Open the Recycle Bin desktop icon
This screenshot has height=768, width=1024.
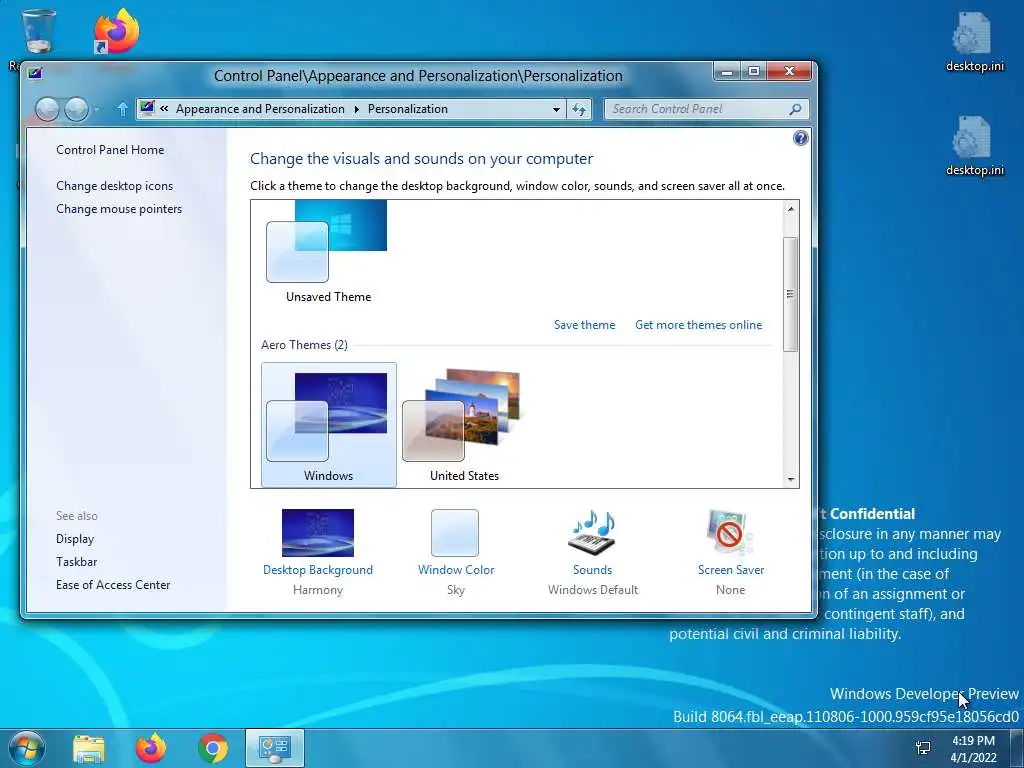pos(38,31)
